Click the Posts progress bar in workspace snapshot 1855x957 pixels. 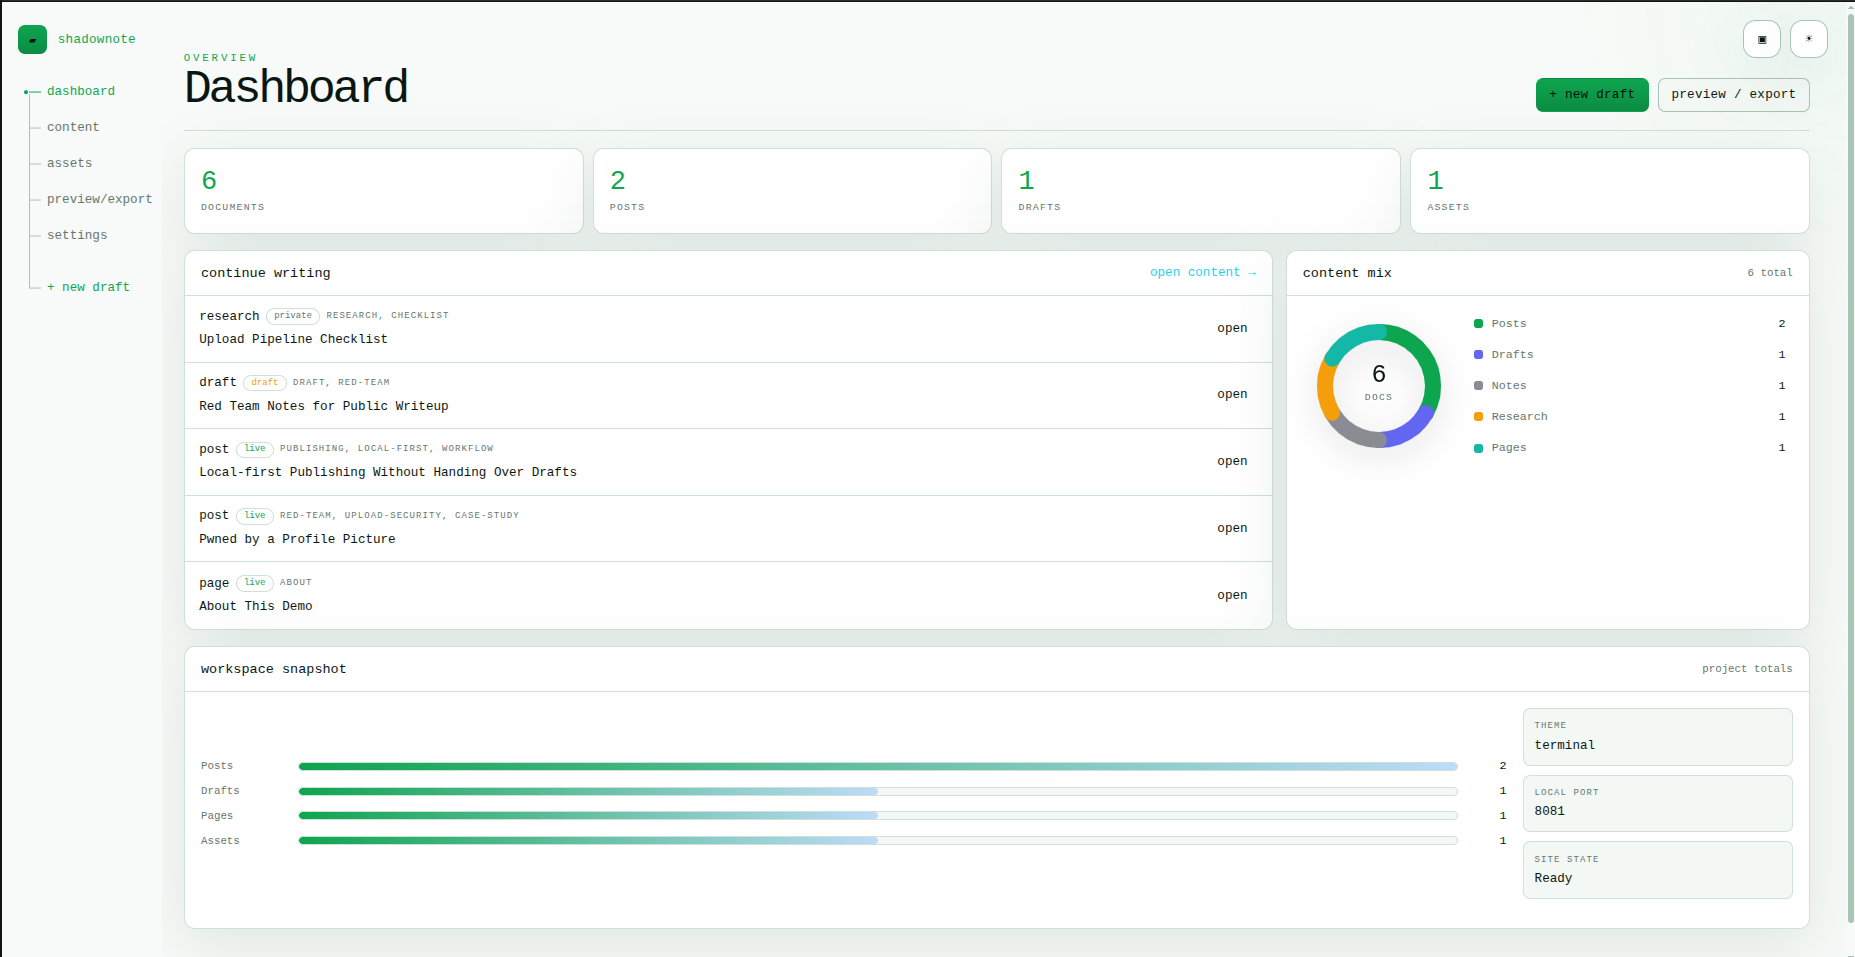coord(878,766)
